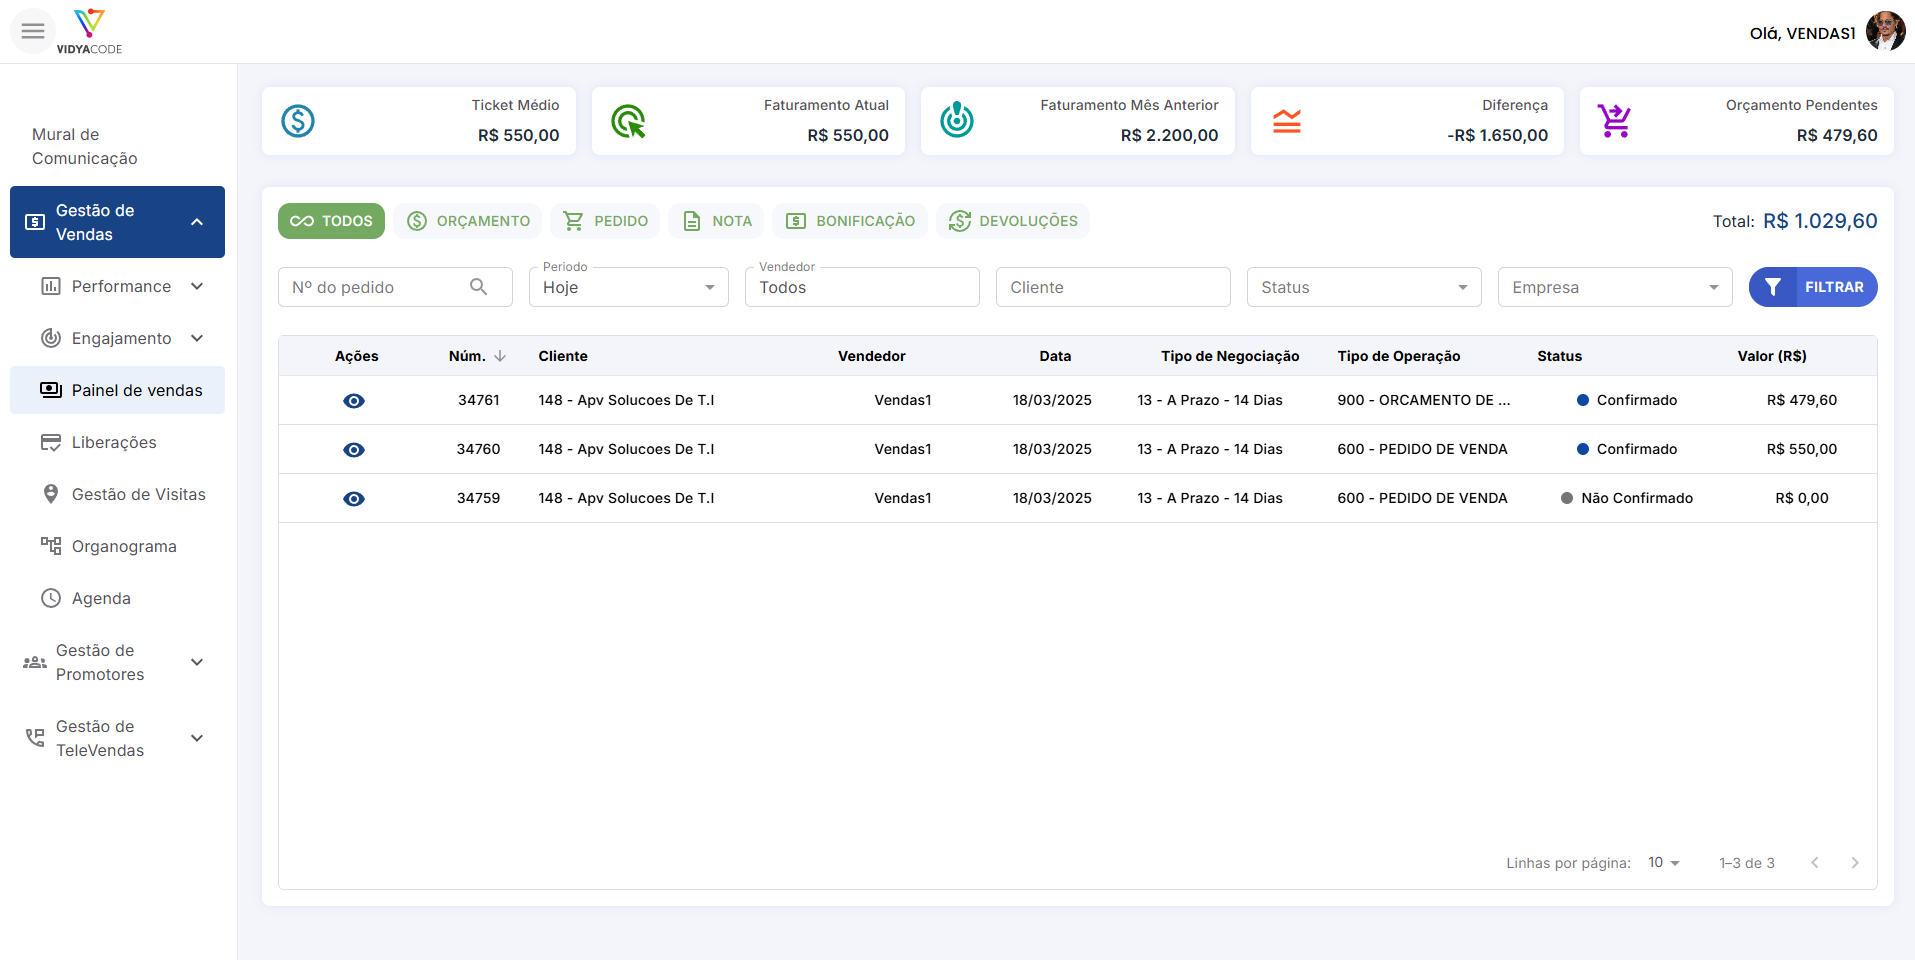1915x960 pixels.
Task: Click the VidyaCode logo
Action: [89, 31]
